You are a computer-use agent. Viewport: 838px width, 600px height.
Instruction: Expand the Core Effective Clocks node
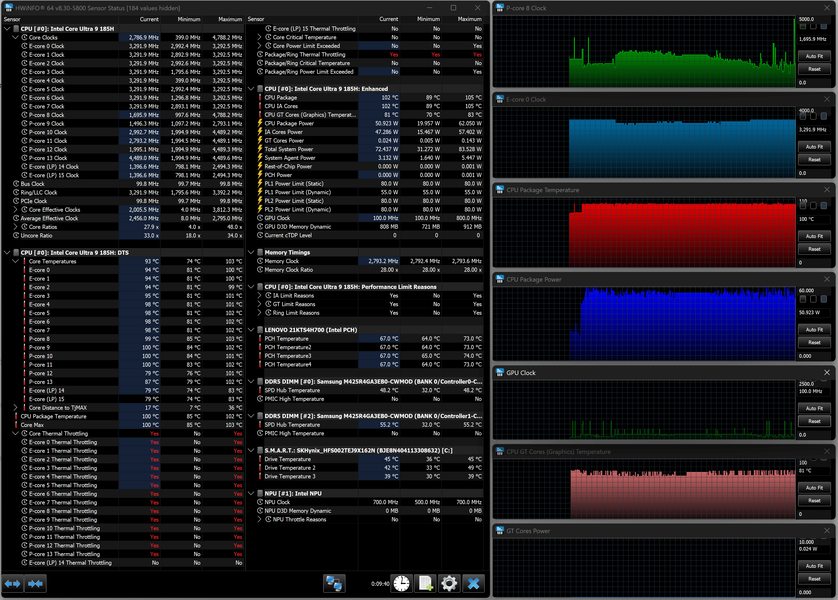[15, 209]
